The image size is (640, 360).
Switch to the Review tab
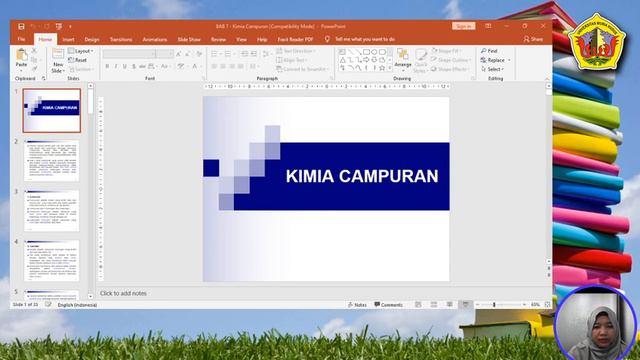pyautogui.click(x=218, y=39)
